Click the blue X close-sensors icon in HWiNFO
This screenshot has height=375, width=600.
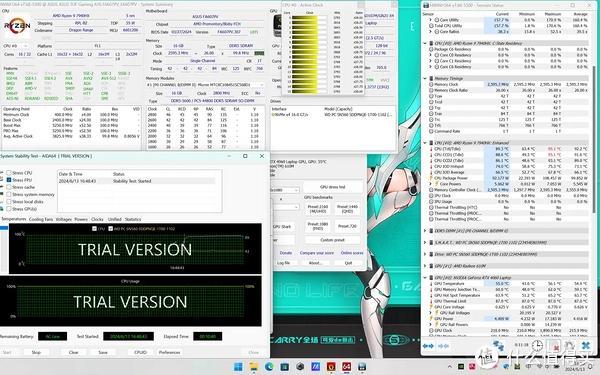[585, 346]
